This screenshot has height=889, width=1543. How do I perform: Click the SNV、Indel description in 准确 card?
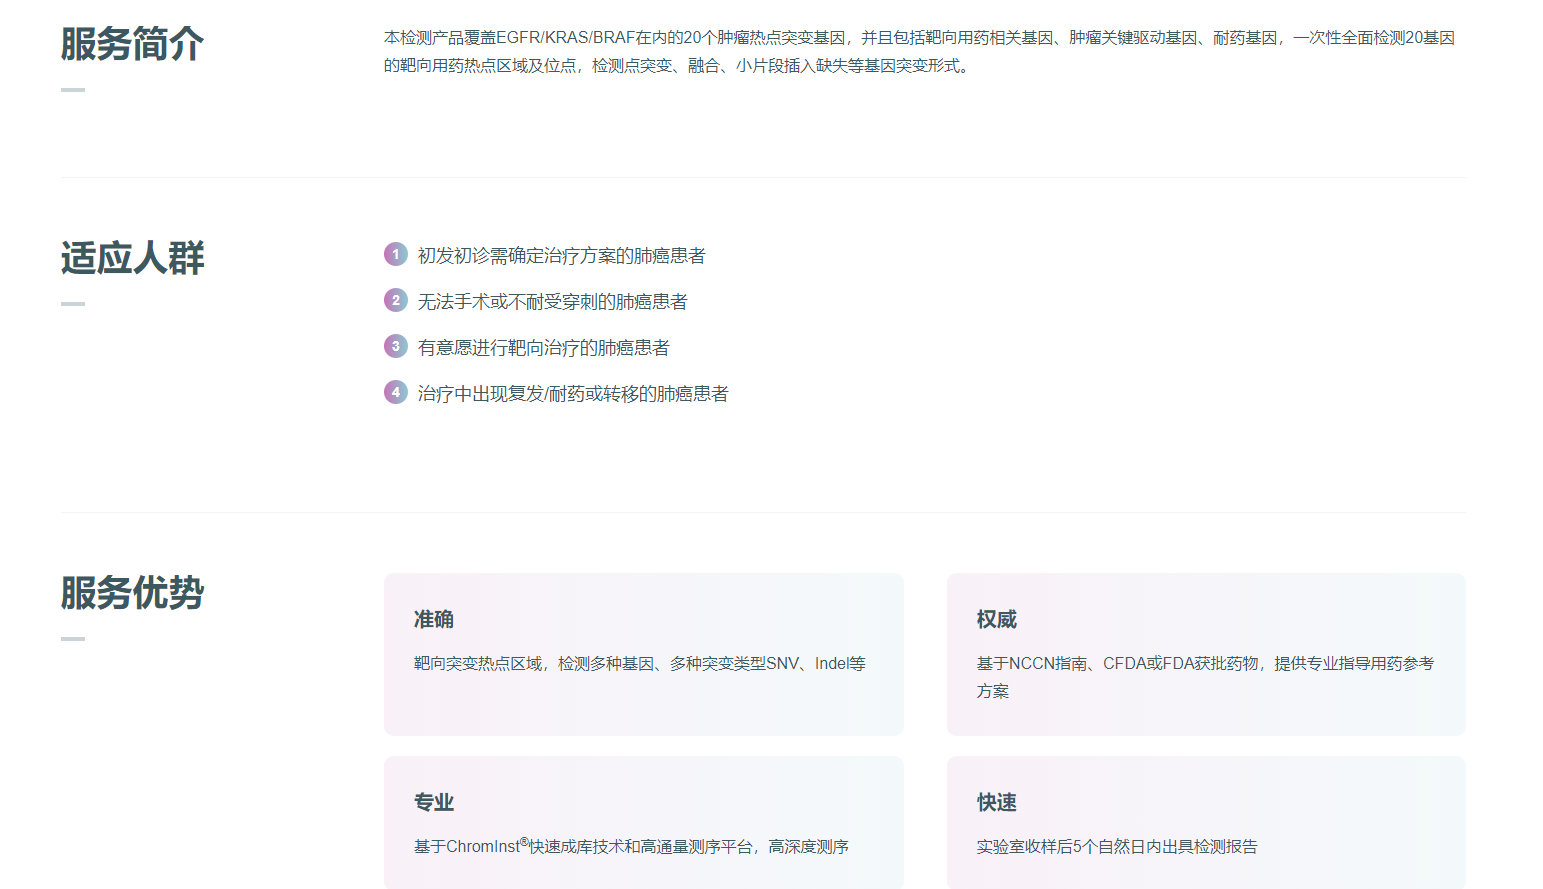tap(639, 664)
